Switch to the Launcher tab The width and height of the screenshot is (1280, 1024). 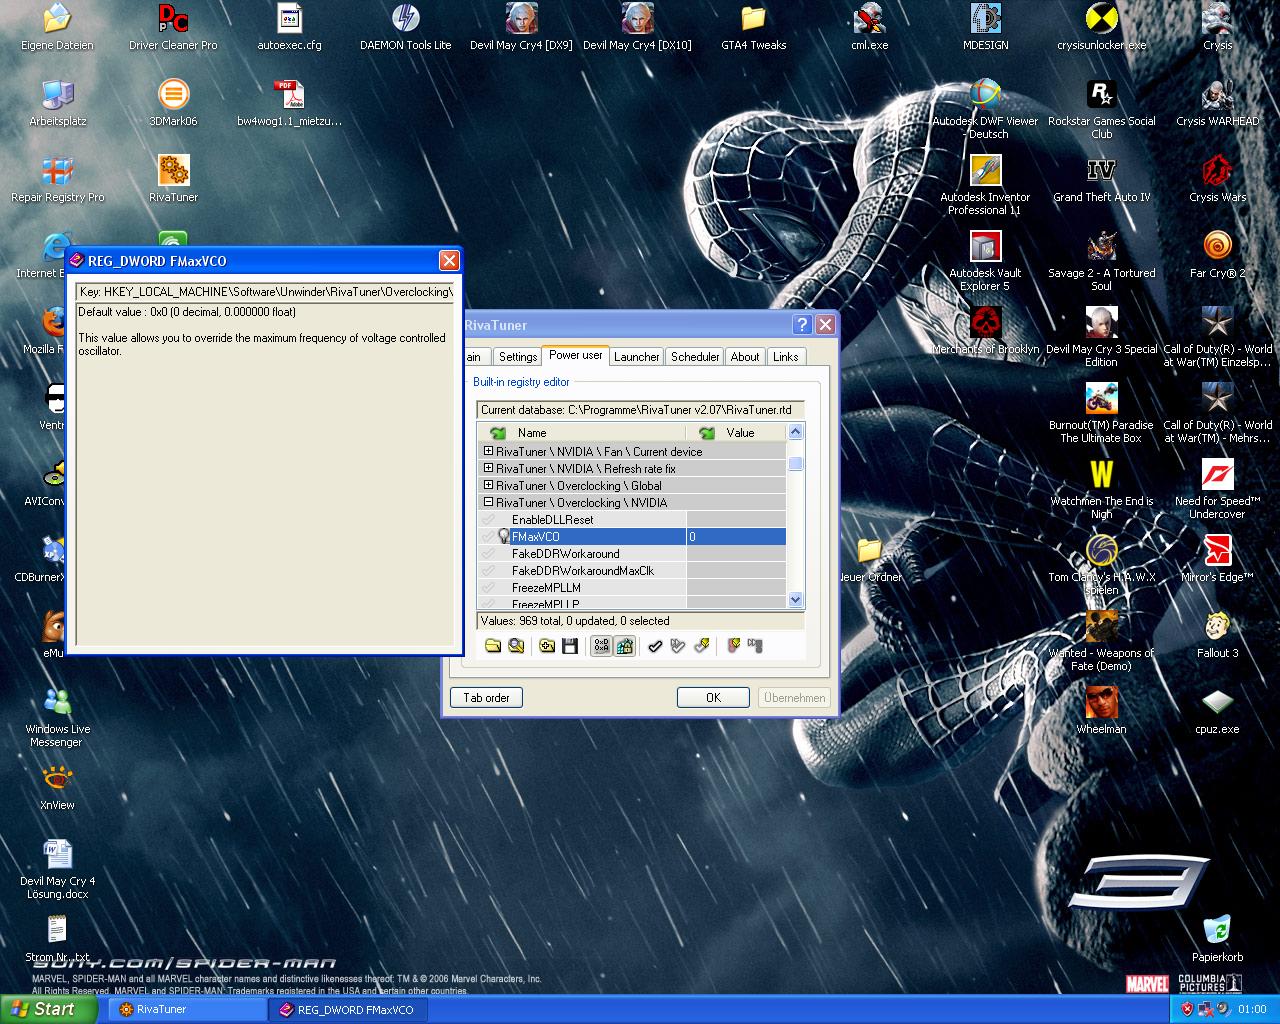pyautogui.click(x=637, y=357)
